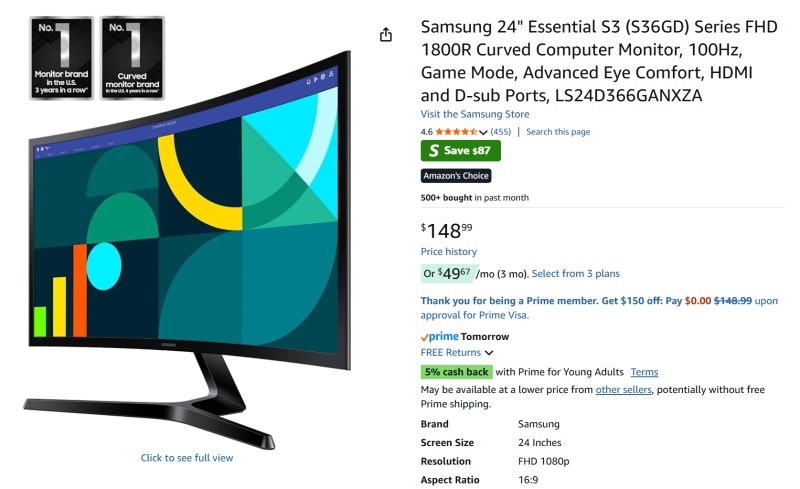Open the Save $87 coupon badge
Image resolution: width=800 pixels, height=489 pixels.
[460, 151]
